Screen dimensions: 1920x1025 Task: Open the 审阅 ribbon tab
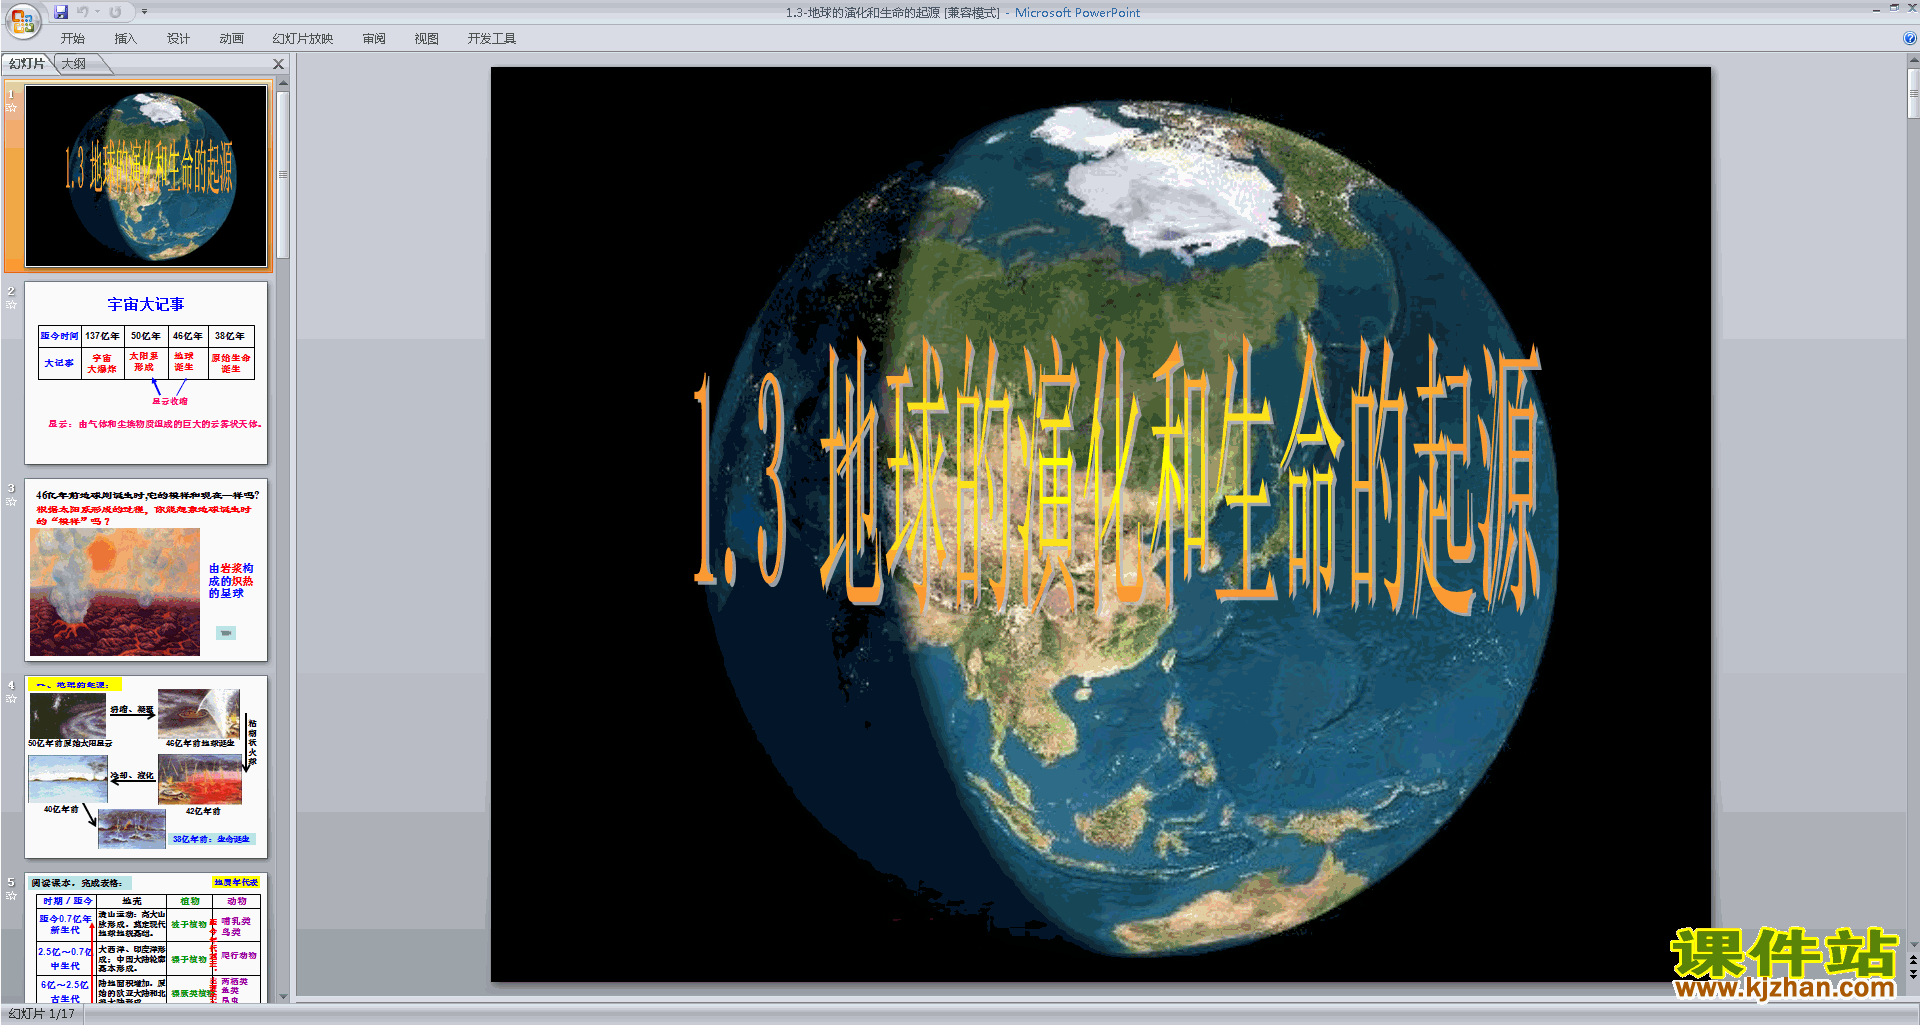(x=374, y=39)
